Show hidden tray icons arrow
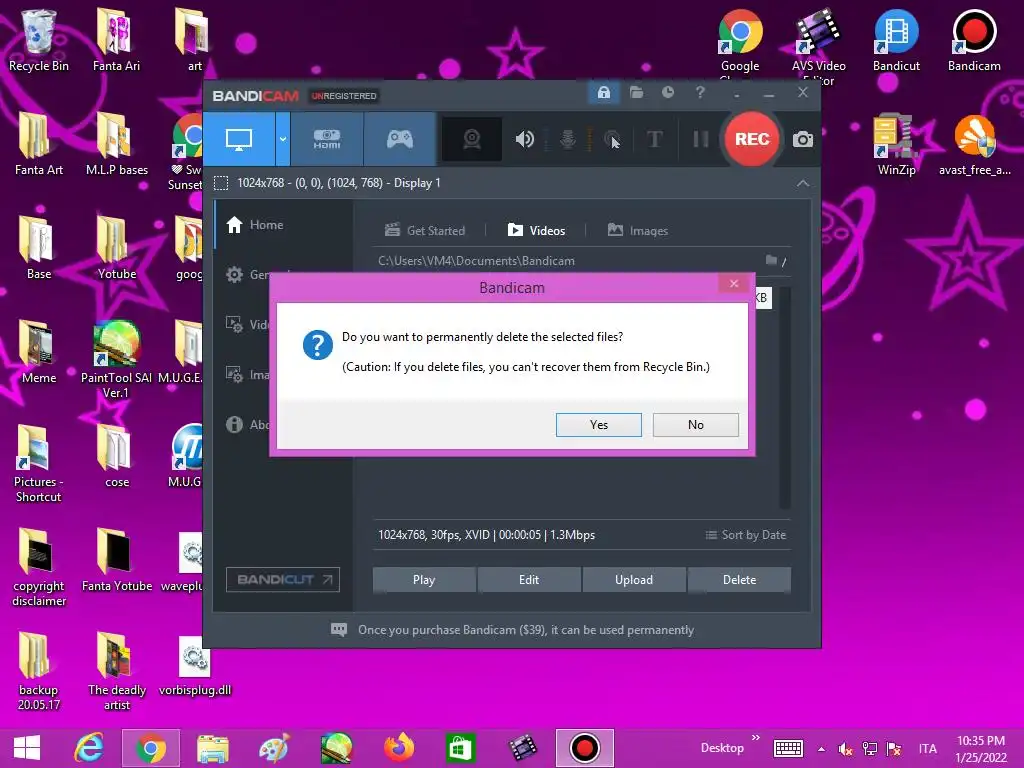Screen dimensions: 1024x768 (x=821, y=748)
